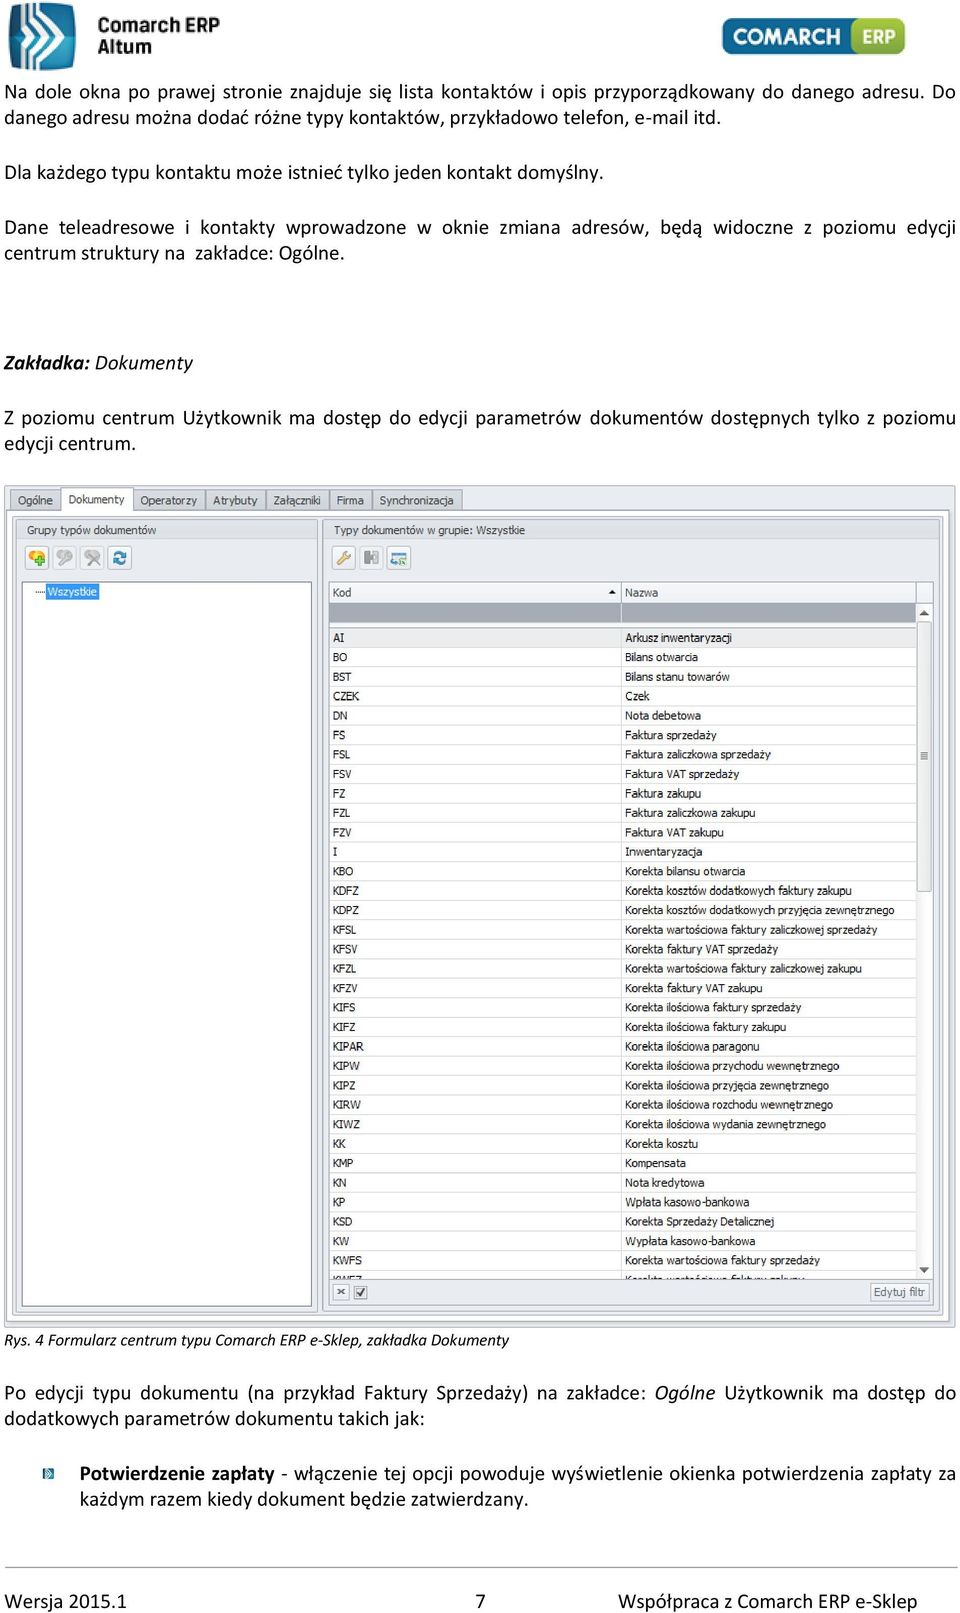Open the Ogólne tab
This screenshot has width=960, height=1613.
coord(35,500)
